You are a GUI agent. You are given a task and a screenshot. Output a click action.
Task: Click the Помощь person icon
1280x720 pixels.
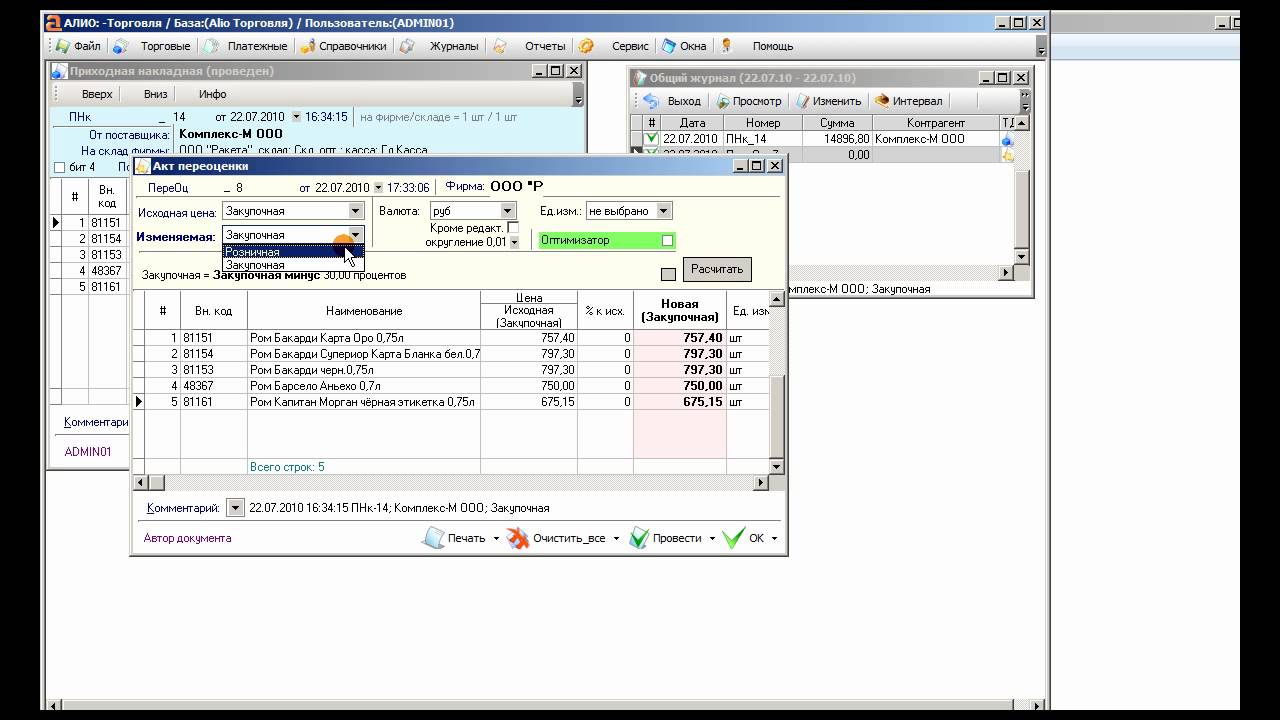click(727, 46)
